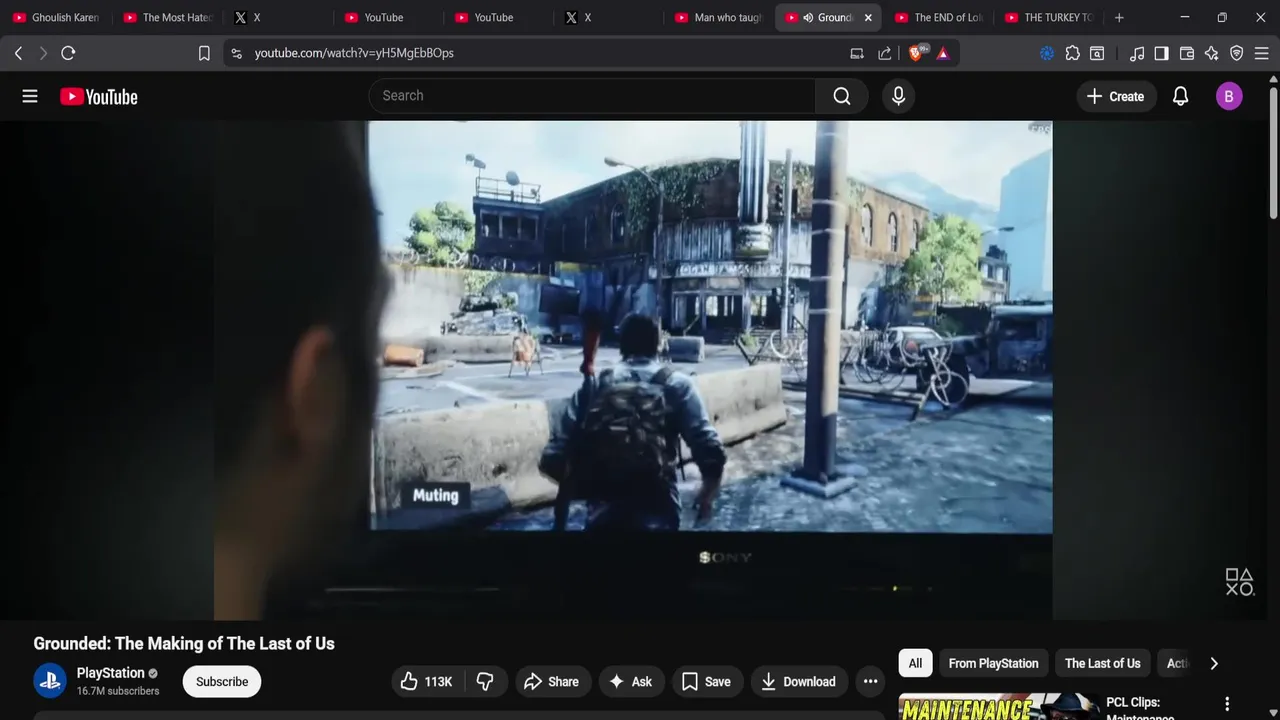Select The Last of Us filter chip
This screenshot has height=720, width=1280.
tap(1102, 663)
